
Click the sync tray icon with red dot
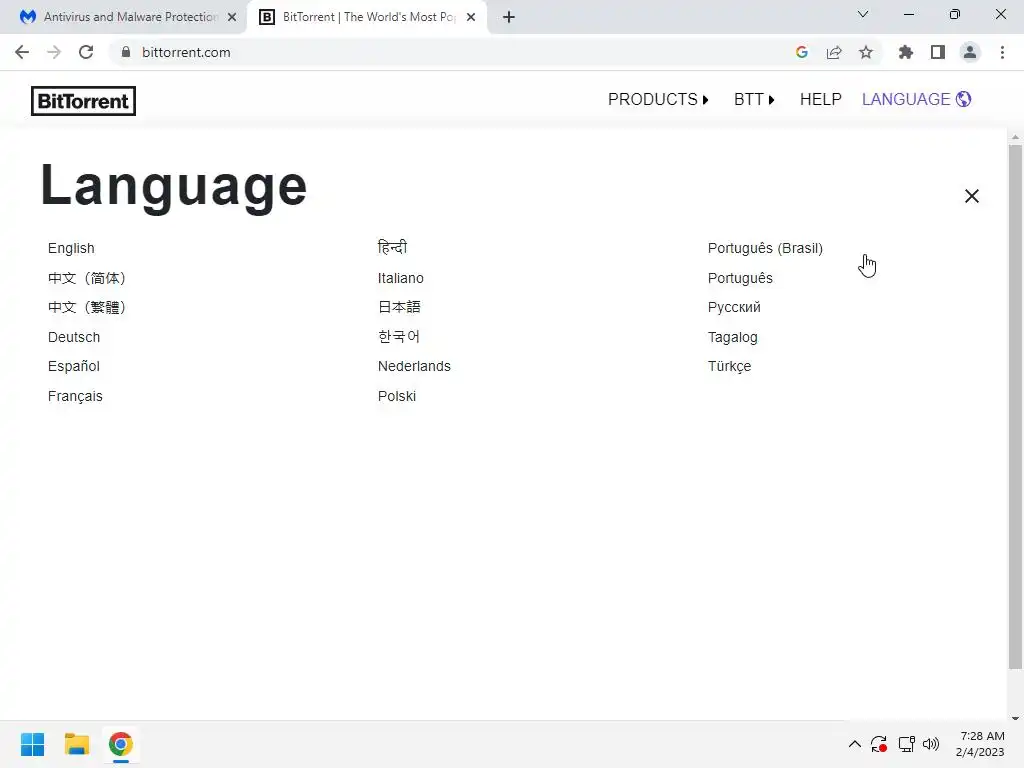click(x=879, y=744)
